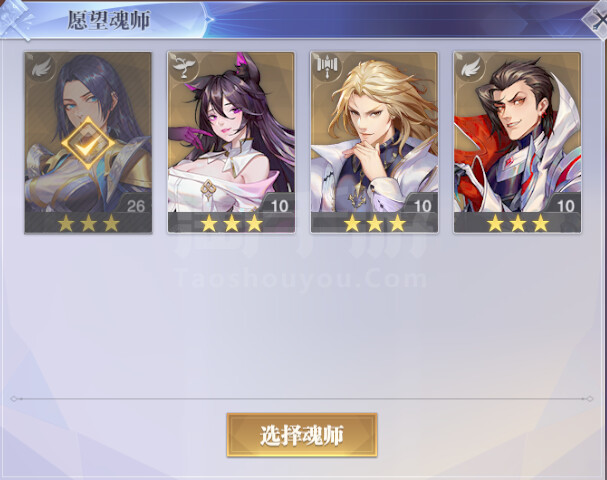
Task: Close the 愿望魂师 dialog with the X
Action: tap(597, 19)
